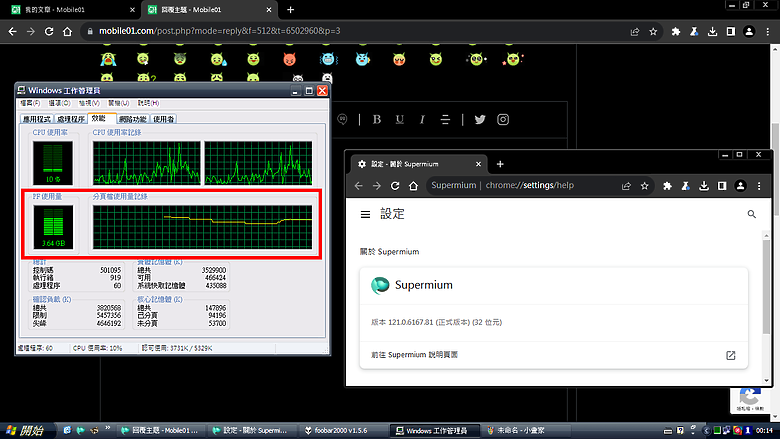This screenshot has width=780, height=439.
Task: Close the 設定 - 關於 Supermium tab
Action: click(x=478, y=164)
